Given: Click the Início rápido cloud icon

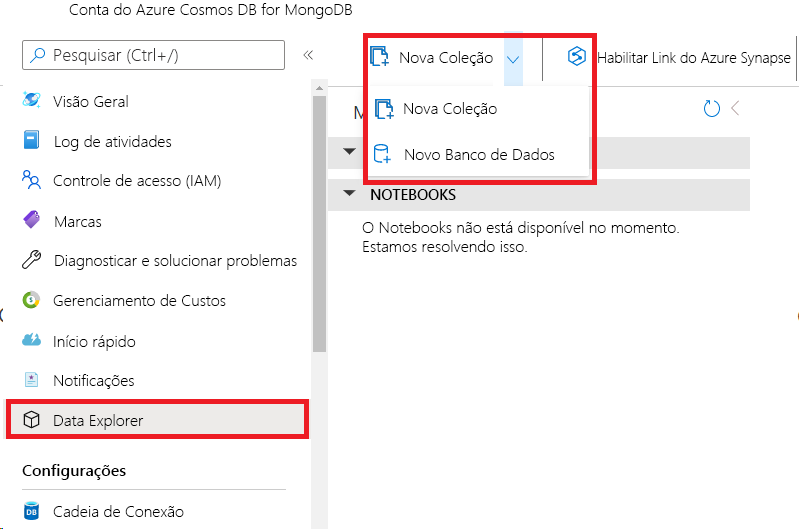Looking at the screenshot, I should (x=32, y=341).
